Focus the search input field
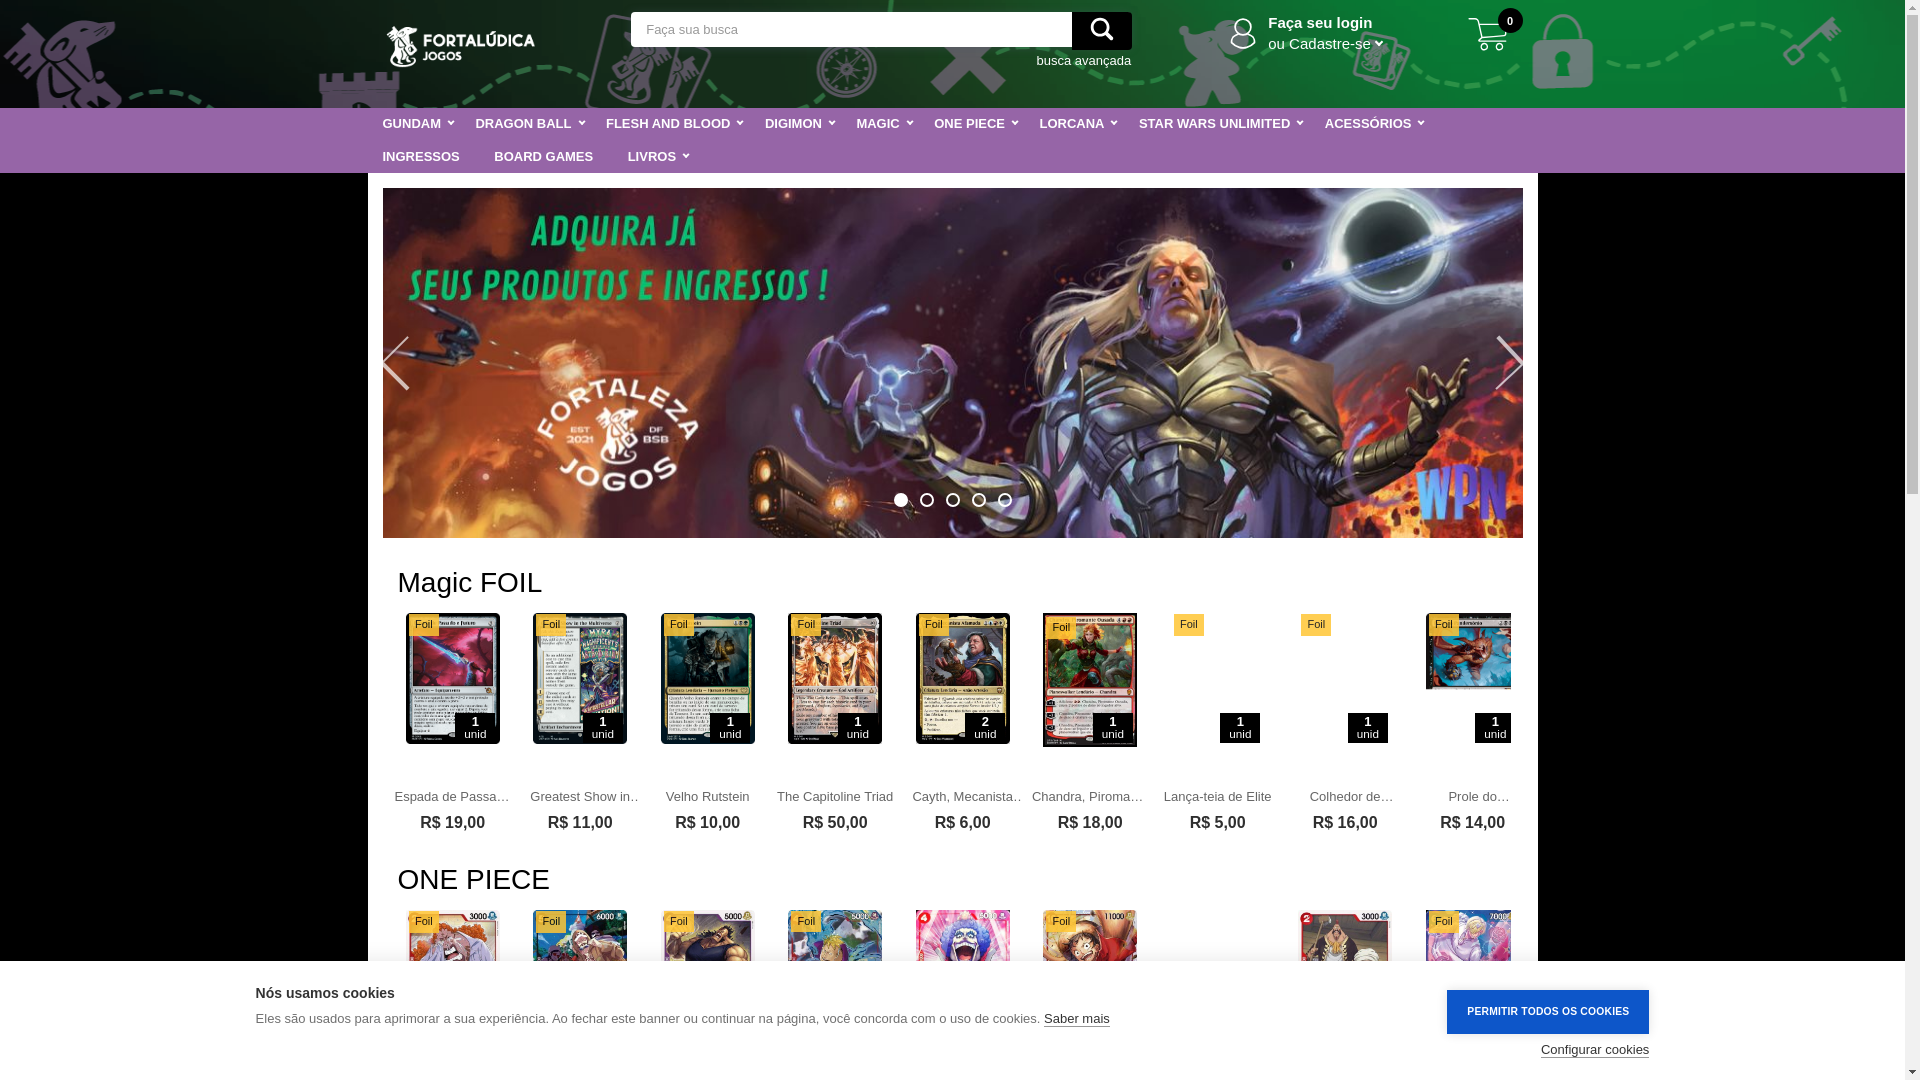1920x1080 pixels. [x=851, y=30]
